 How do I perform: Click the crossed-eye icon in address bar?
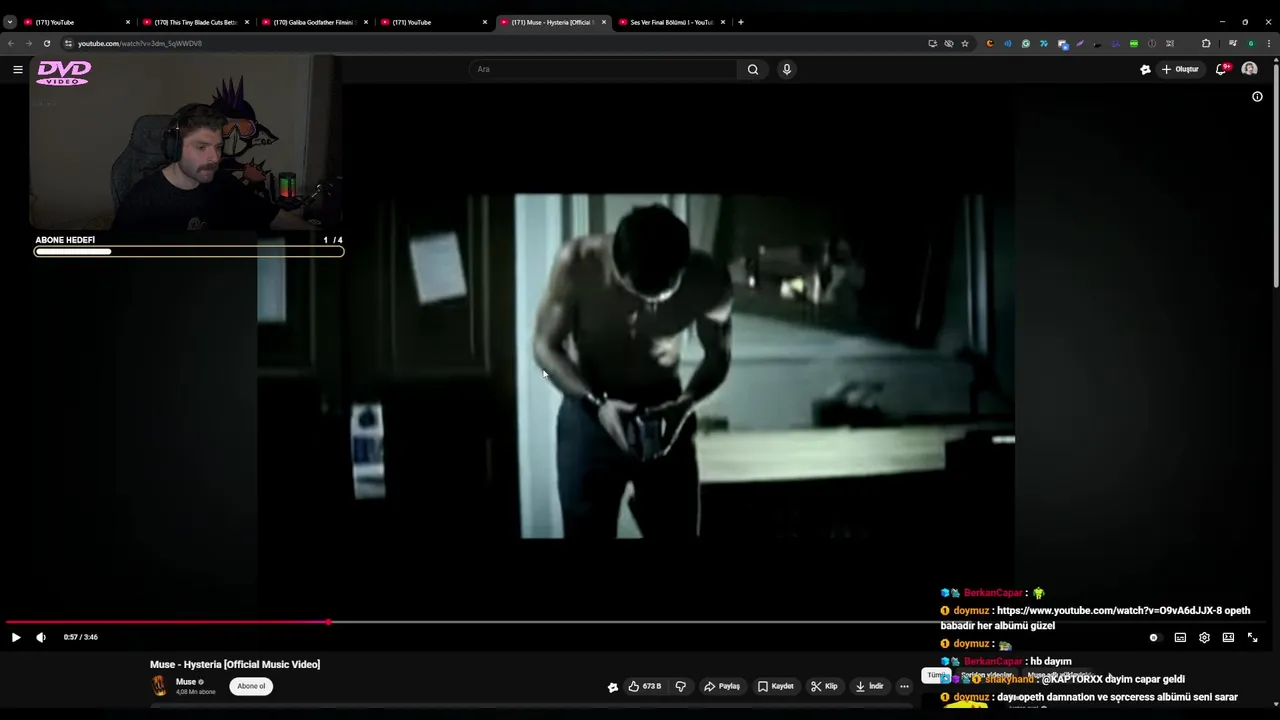click(949, 43)
